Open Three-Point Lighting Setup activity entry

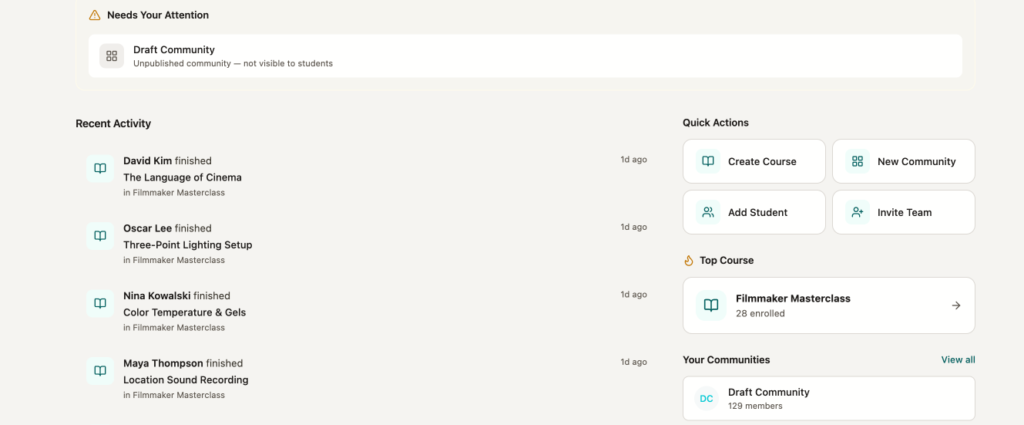187,245
